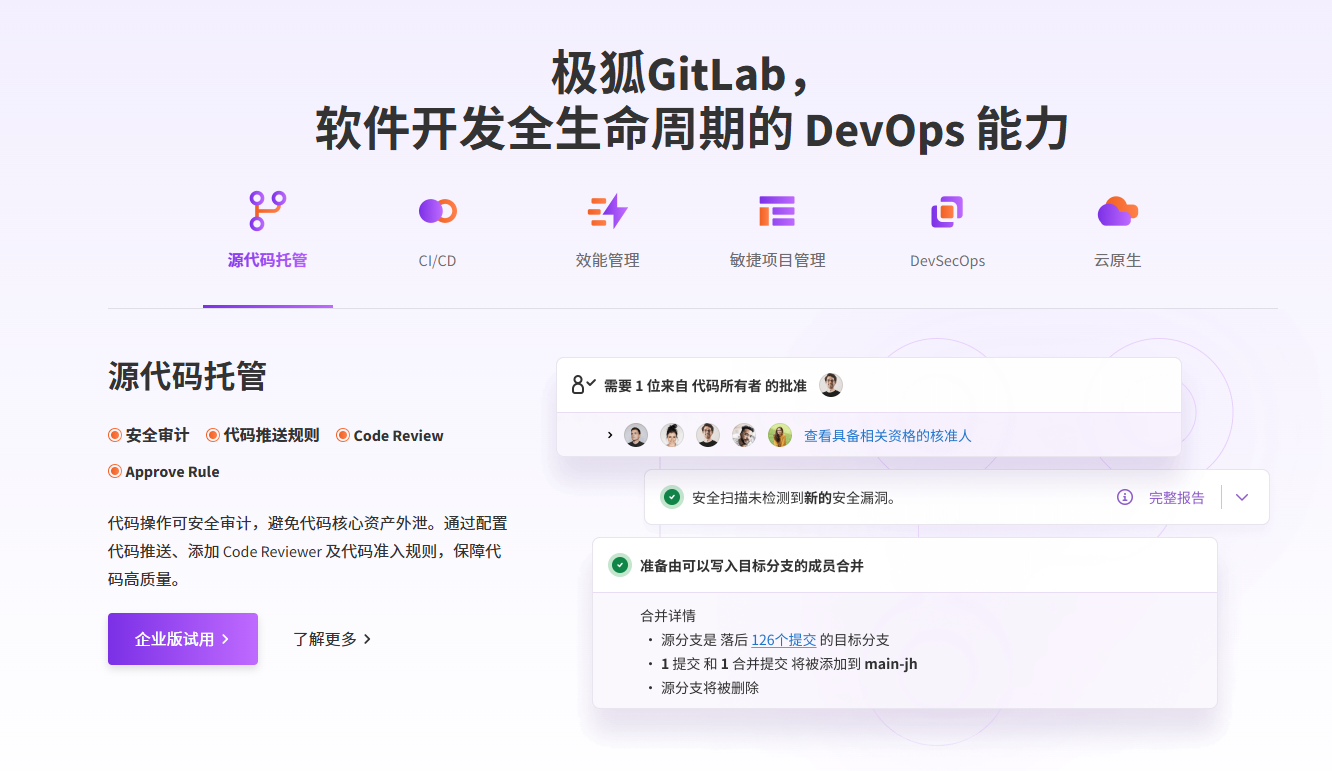The height and width of the screenshot is (771, 1332).
Task: Click the green check icon beside 安全扫描未检测到
Action: tap(672, 497)
